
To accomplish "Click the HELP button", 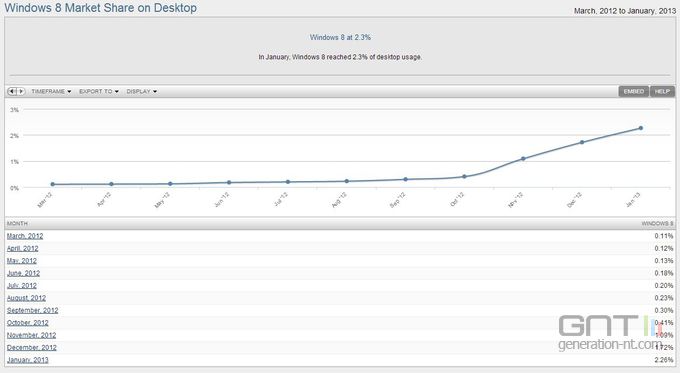I will (x=662, y=92).
